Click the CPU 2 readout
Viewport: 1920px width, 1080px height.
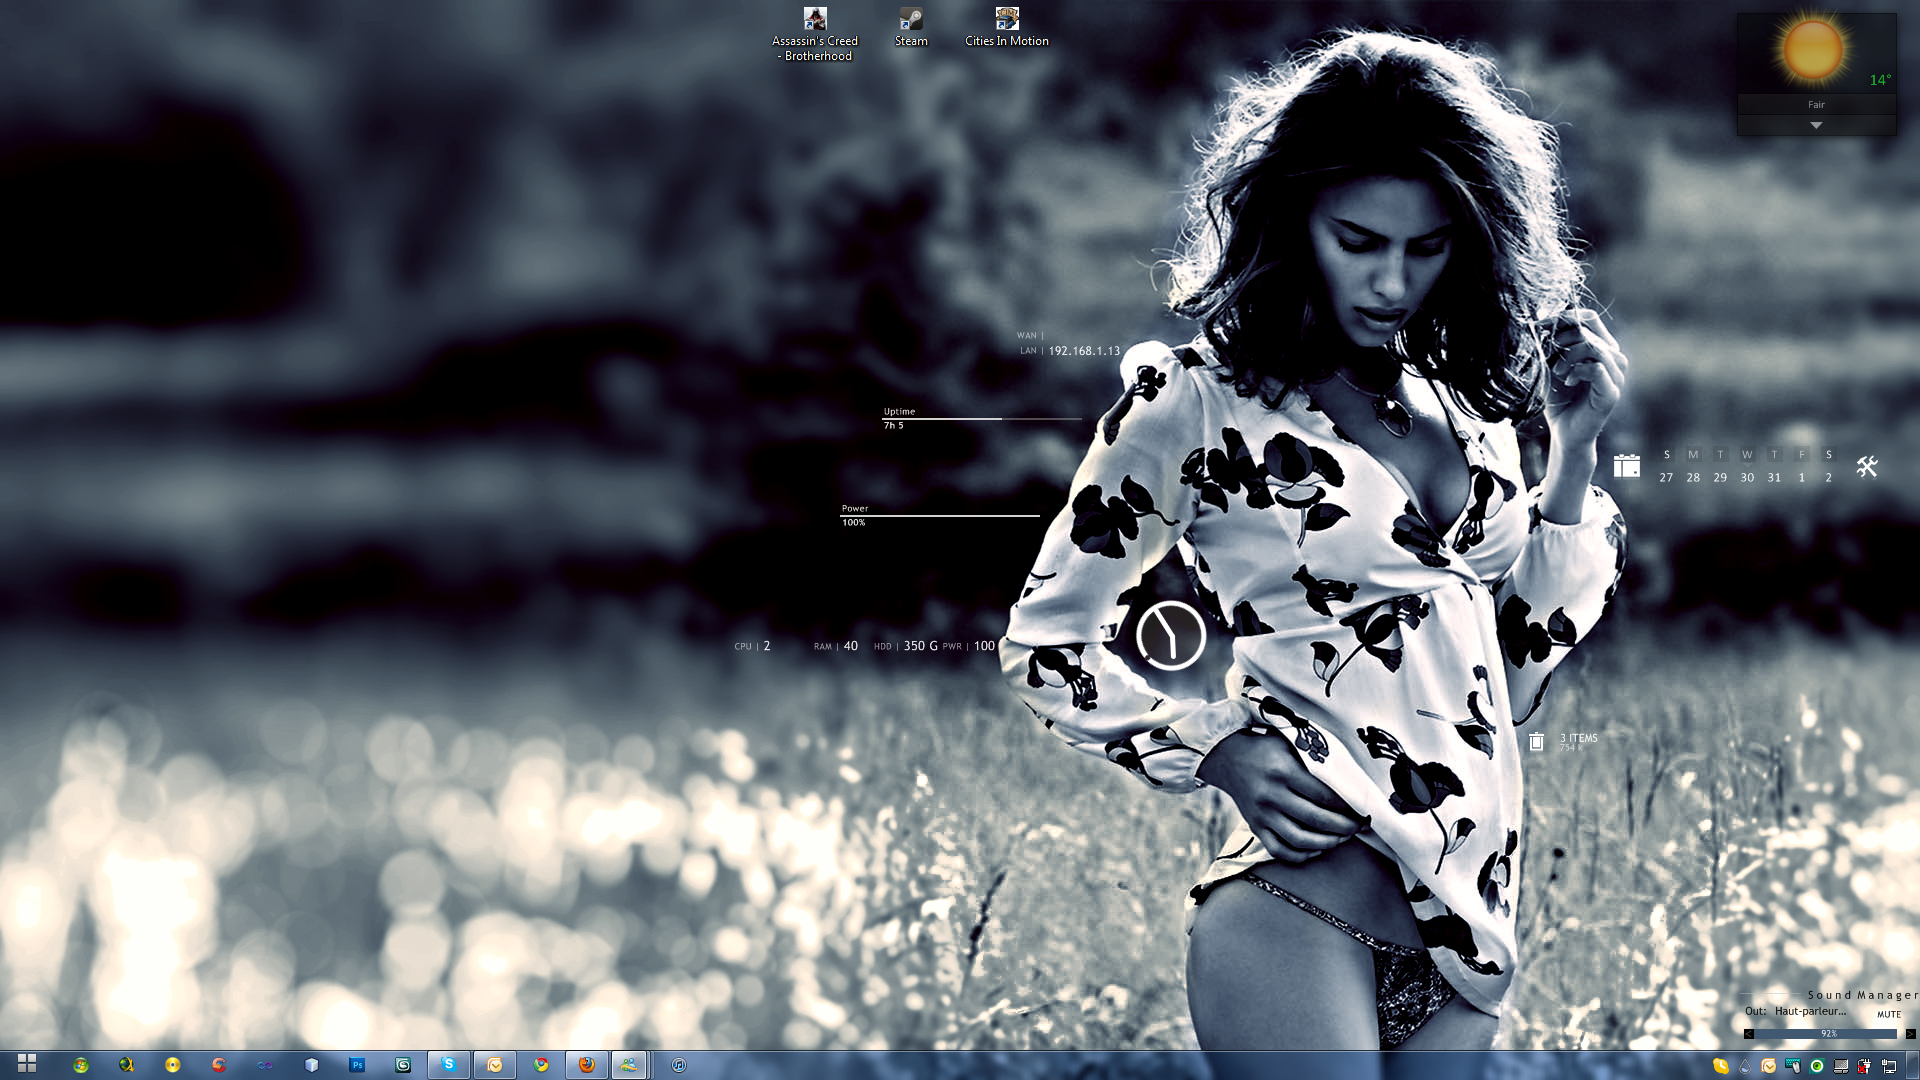click(x=752, y=646)
